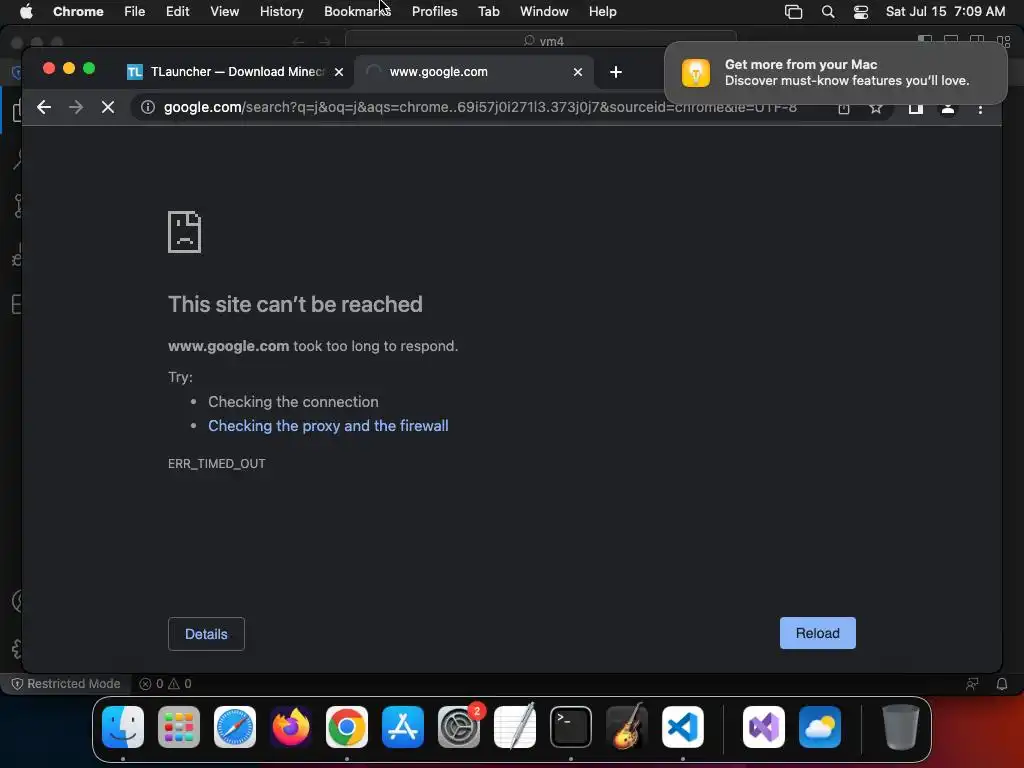Click Restricted Mode in VS Code status bar

coord(66,684)
